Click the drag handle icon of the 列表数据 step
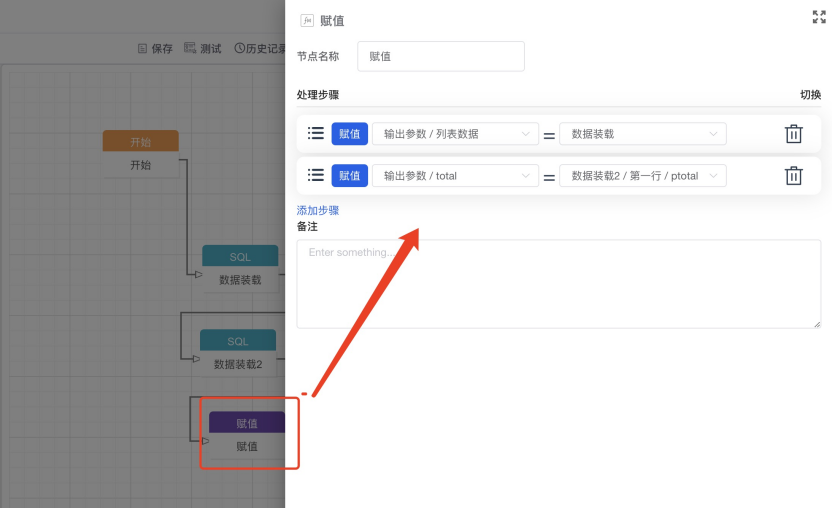The height and width of the screenshot is (508, 832). click(x=316, y=133)
